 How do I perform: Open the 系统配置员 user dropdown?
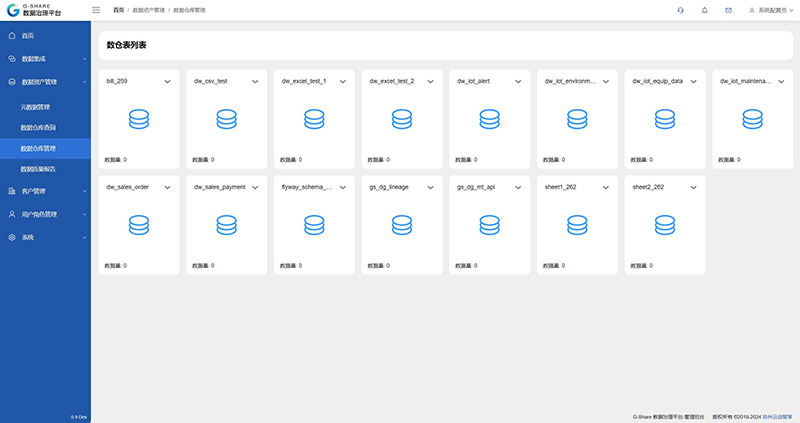(770, 10)
